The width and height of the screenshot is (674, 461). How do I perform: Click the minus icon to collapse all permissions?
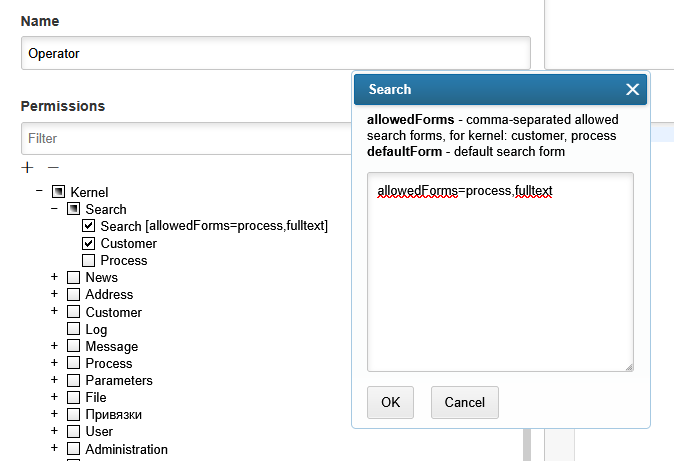tap(53, 167)
